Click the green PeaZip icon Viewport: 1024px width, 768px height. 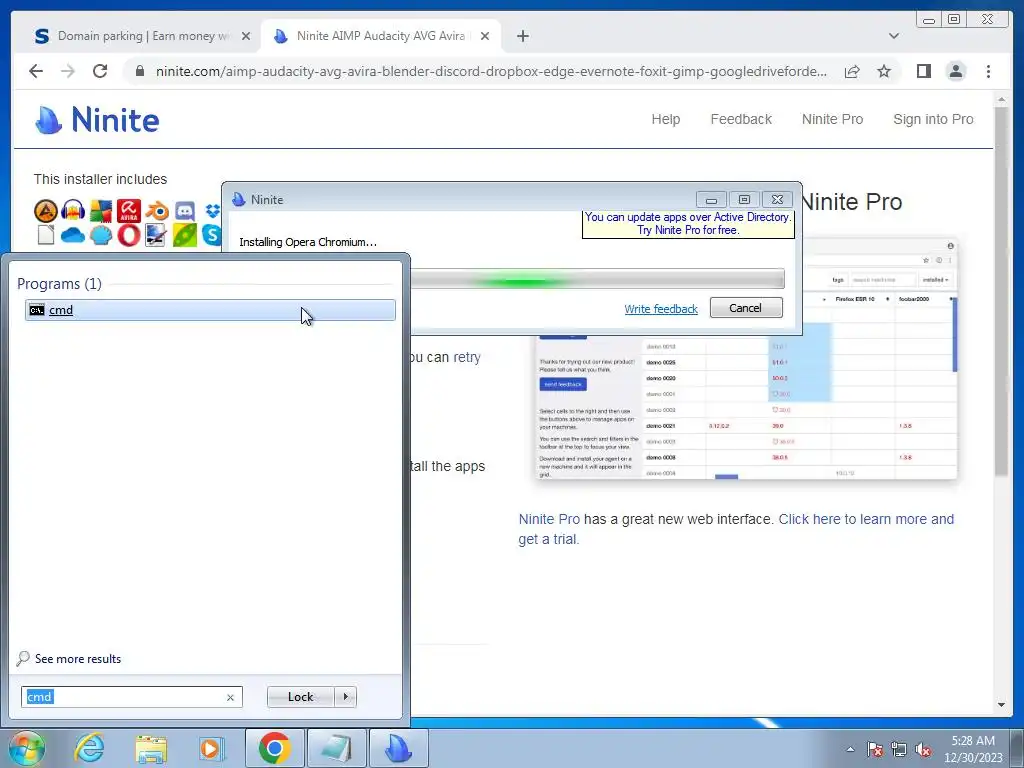[x=185, y=235]
